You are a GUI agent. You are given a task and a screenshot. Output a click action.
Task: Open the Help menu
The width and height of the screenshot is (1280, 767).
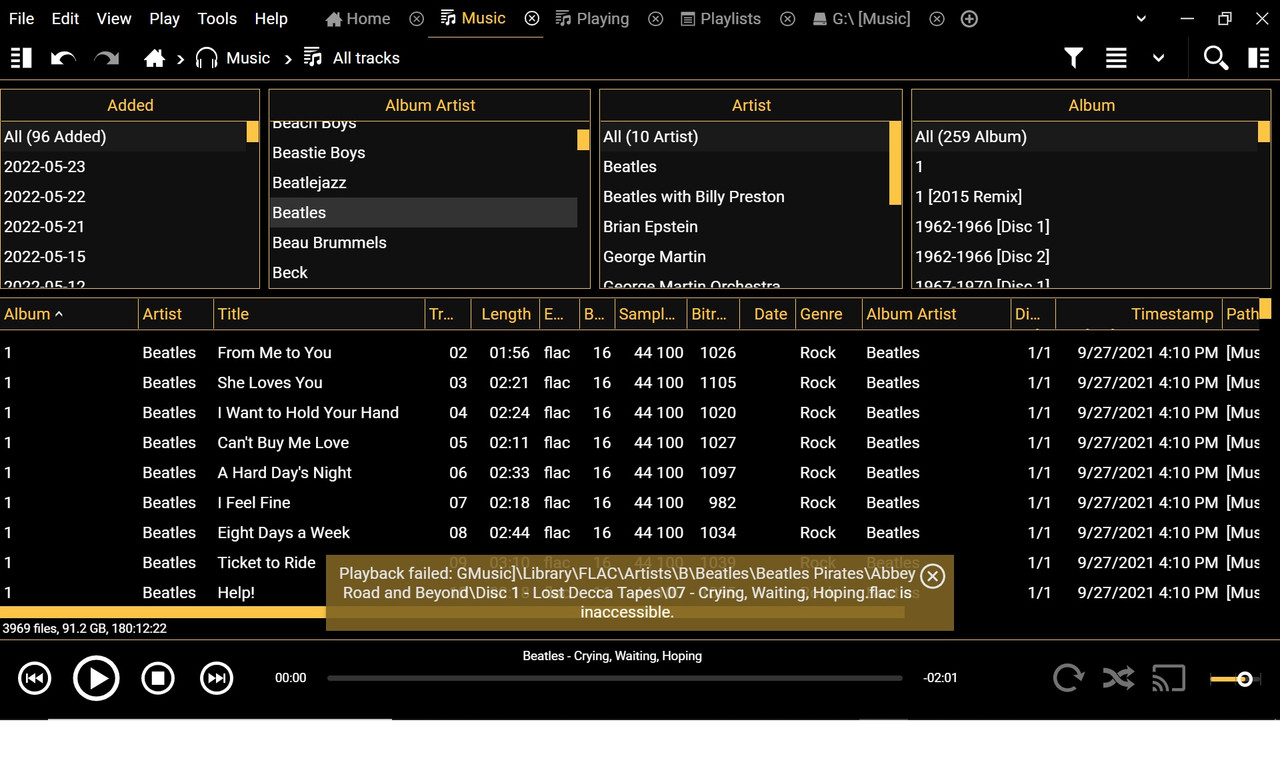point(271,19)
